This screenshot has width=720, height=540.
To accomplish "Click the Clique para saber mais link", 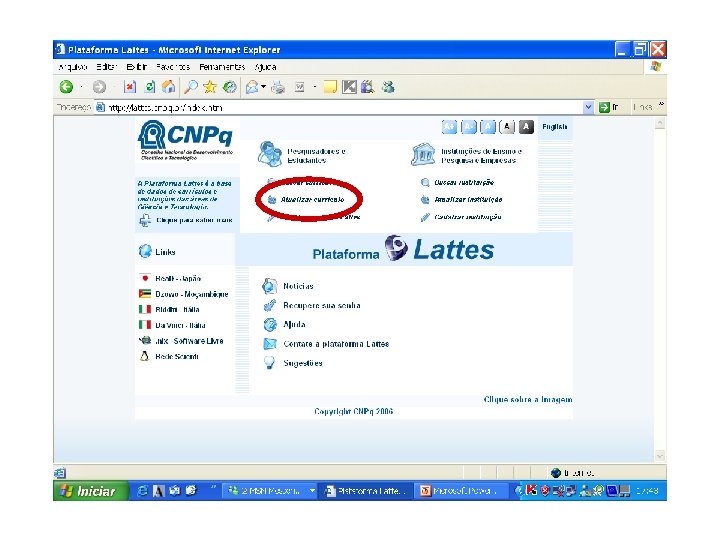I will click(x=194, y=220).
